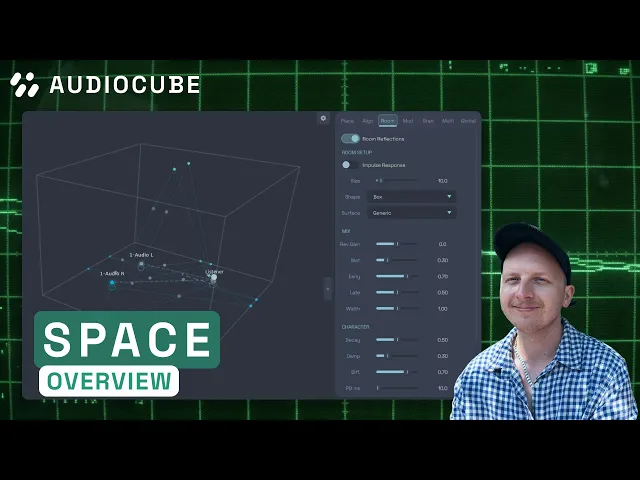640x480 pixels.
Task: Switch to the Multi tab
Action: point(448,121)
